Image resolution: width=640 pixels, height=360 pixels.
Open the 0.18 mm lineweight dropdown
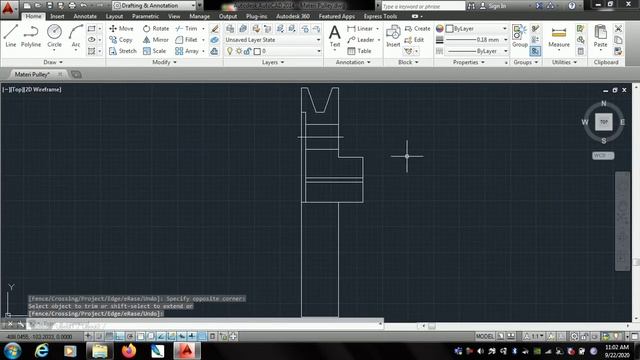[478, 40]
